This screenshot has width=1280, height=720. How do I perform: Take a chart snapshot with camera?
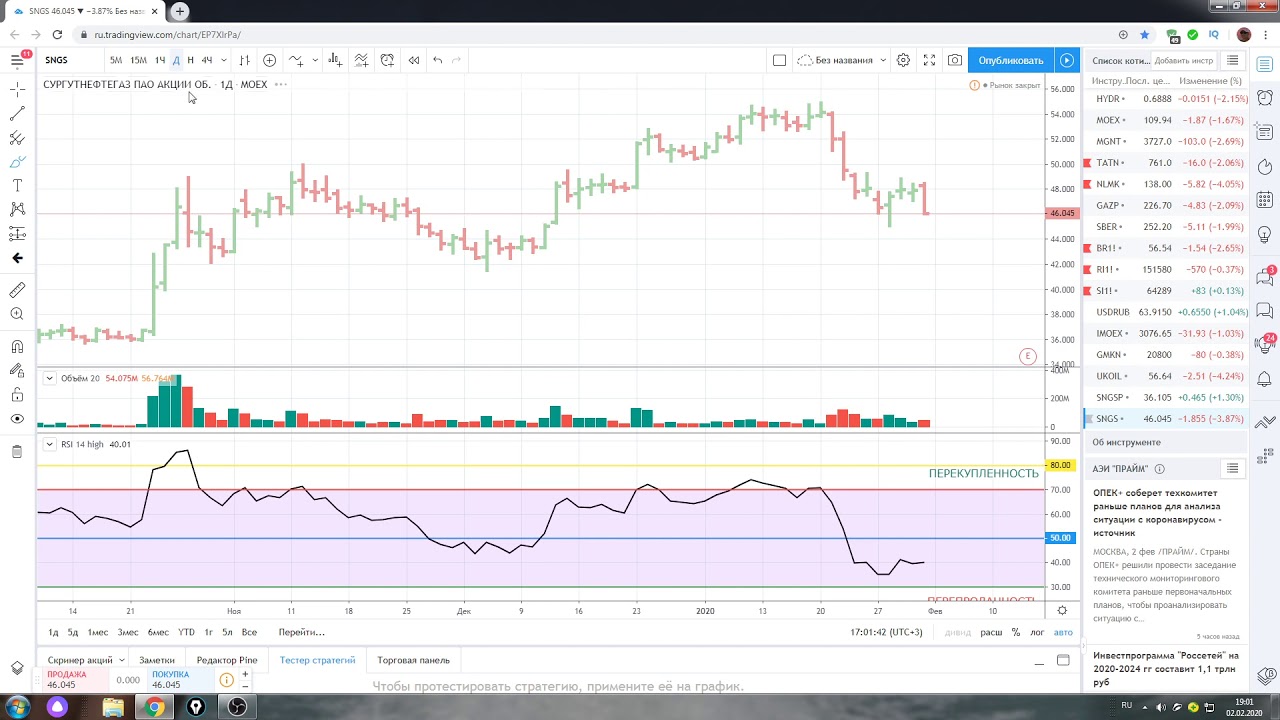[955, 60]
